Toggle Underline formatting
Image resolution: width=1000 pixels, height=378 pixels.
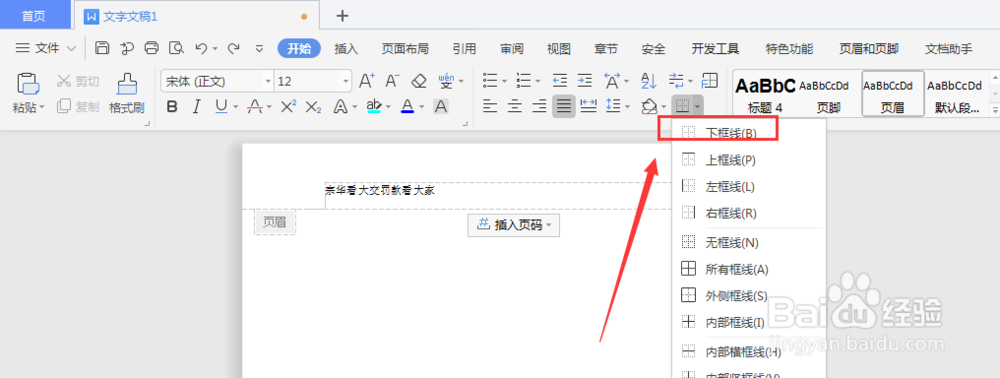coord(221,106)
